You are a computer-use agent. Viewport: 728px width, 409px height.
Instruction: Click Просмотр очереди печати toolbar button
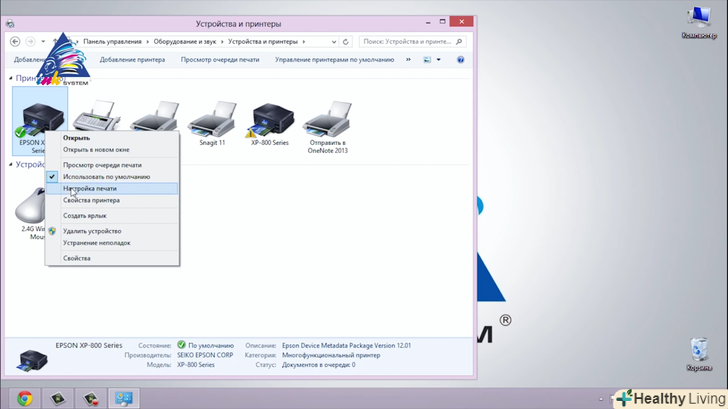pos(220,59)
